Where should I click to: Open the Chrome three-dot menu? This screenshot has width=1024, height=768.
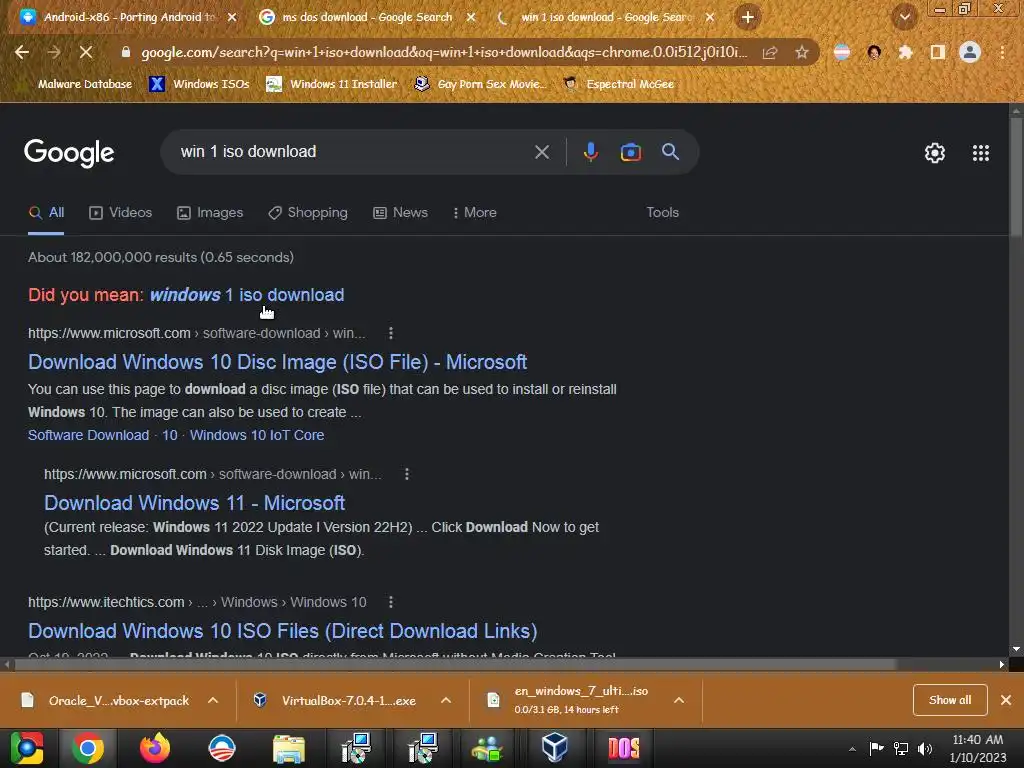tap(1002, 52)
